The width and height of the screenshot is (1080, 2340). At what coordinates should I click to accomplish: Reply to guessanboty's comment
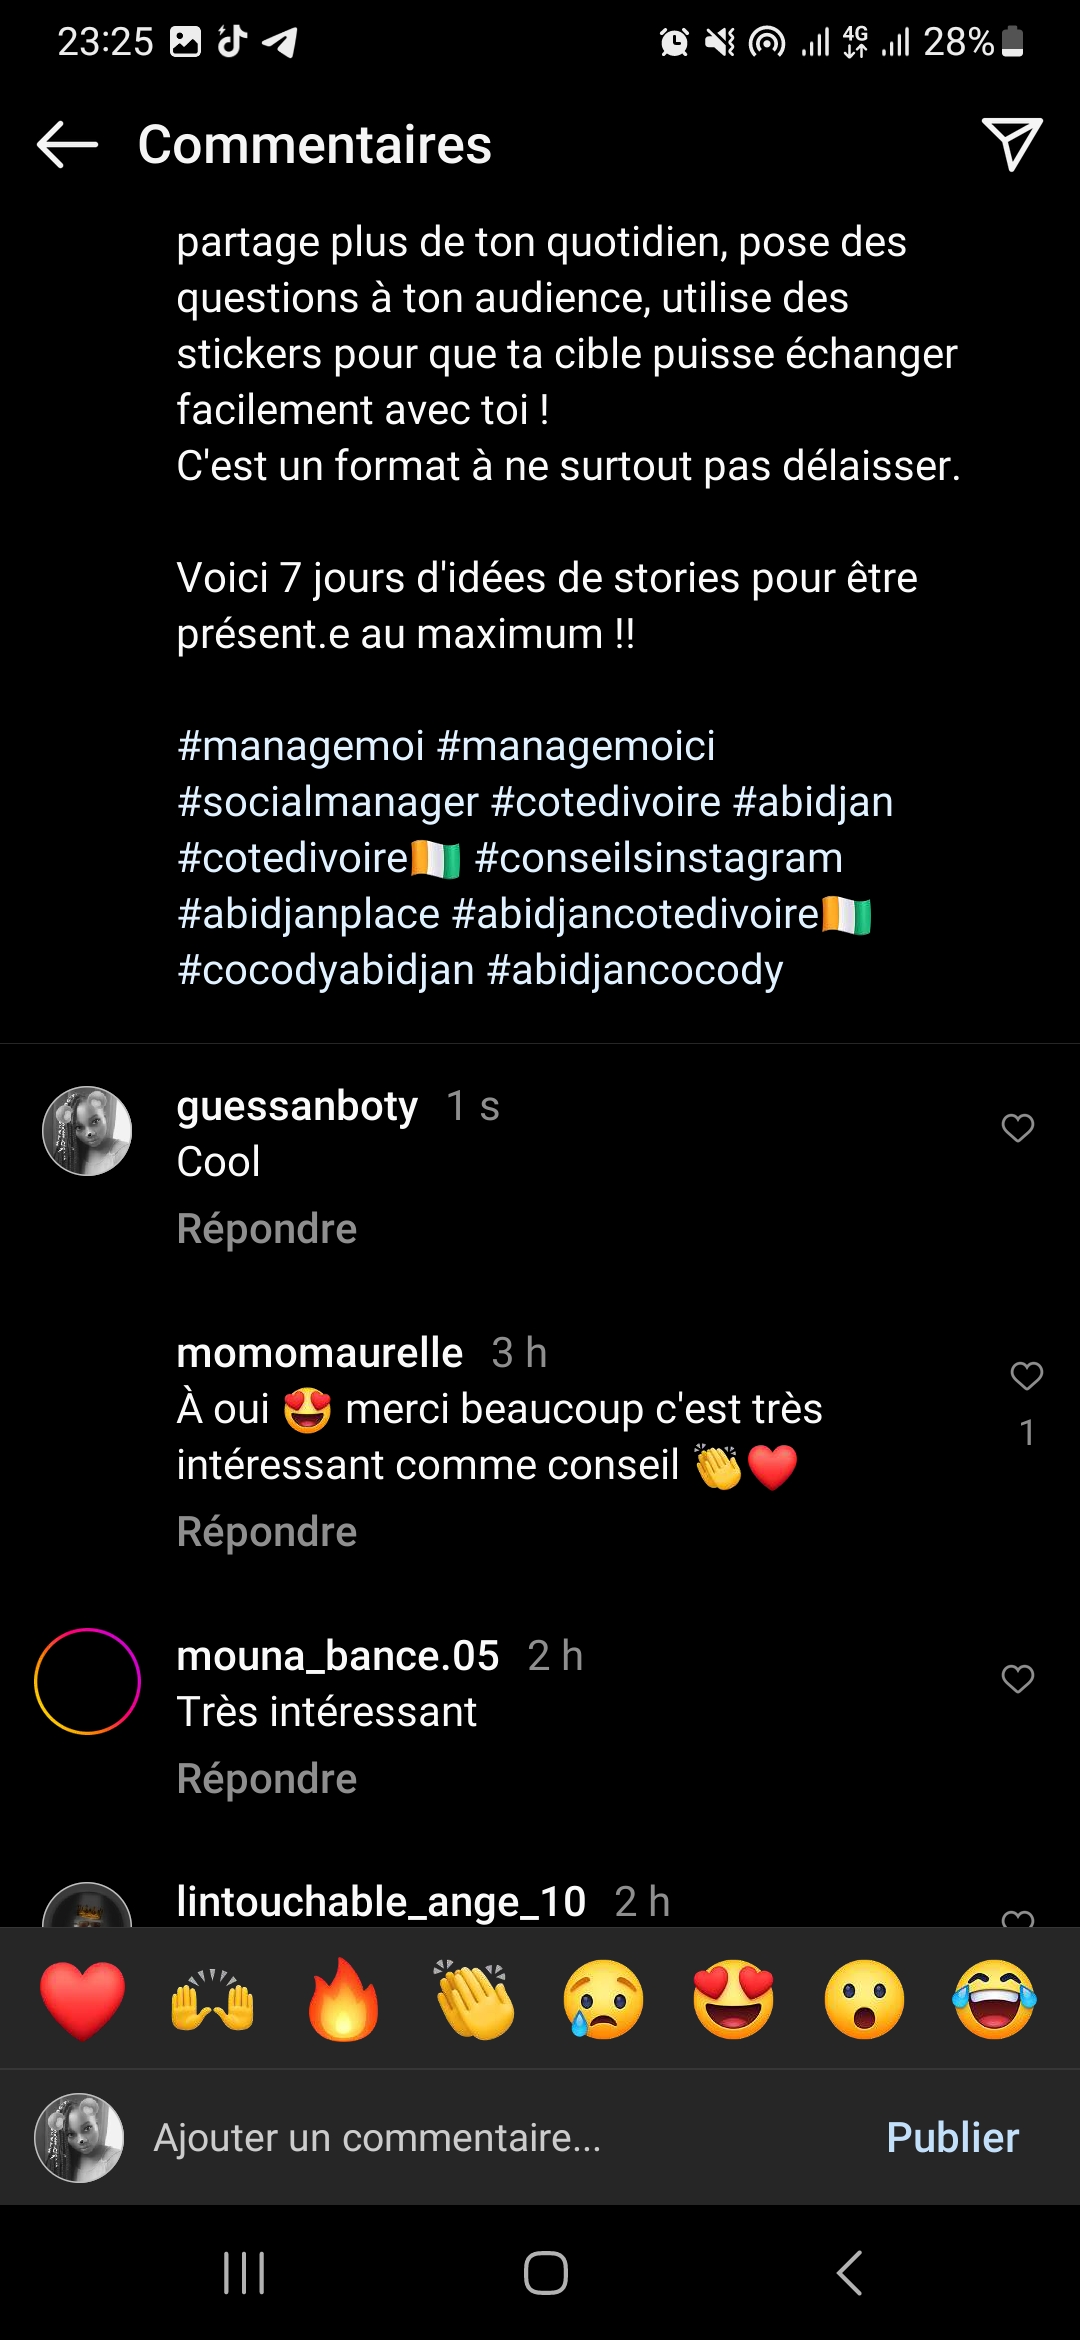[x=267, y=1229]
